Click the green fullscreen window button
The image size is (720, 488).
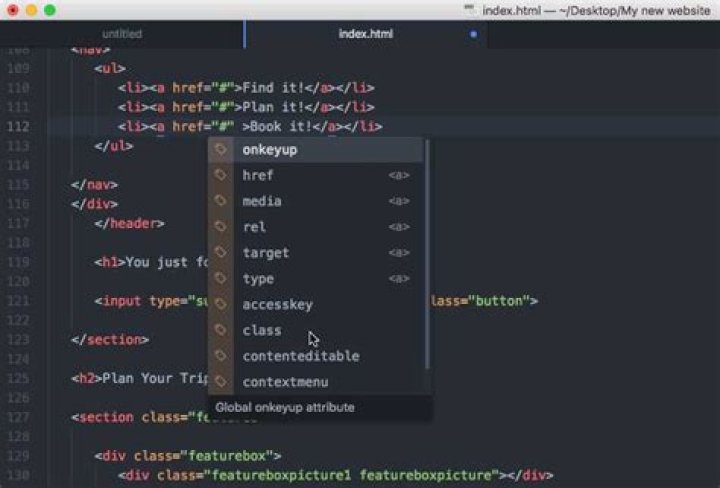point(50,10)
